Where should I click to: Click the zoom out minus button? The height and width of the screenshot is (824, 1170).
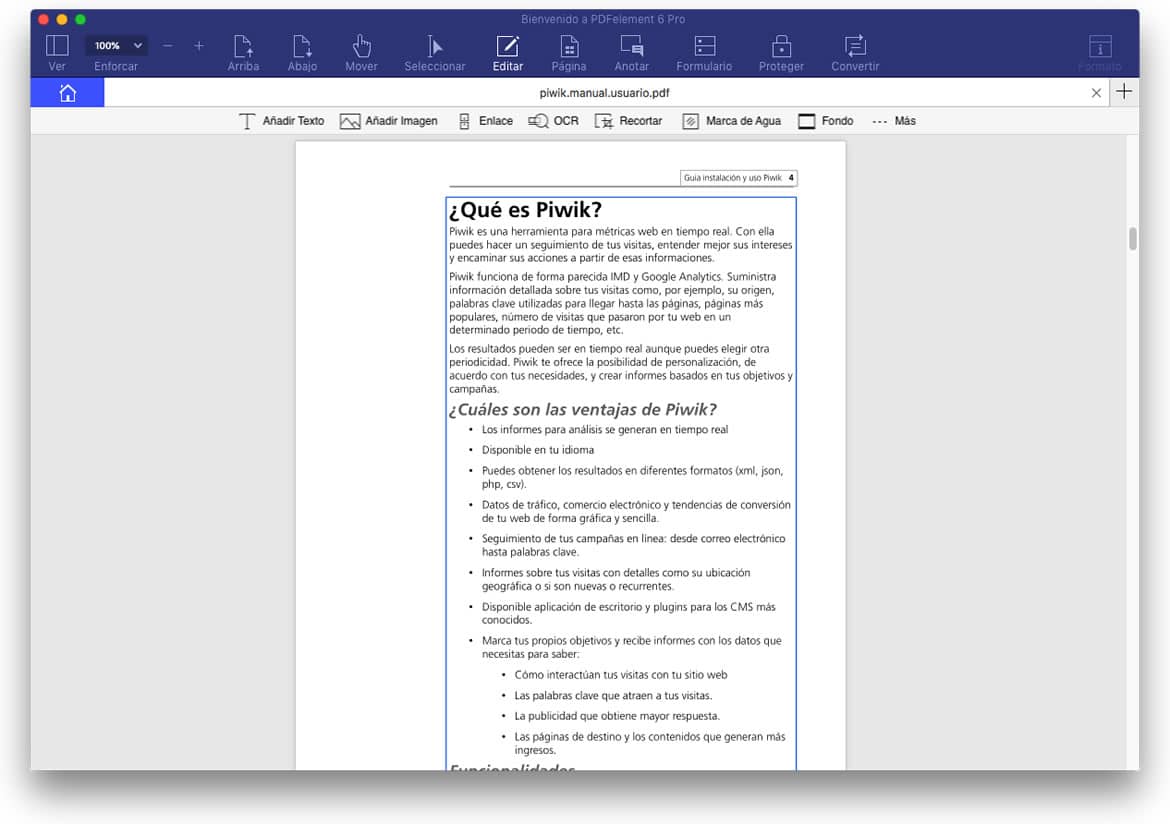168,46
